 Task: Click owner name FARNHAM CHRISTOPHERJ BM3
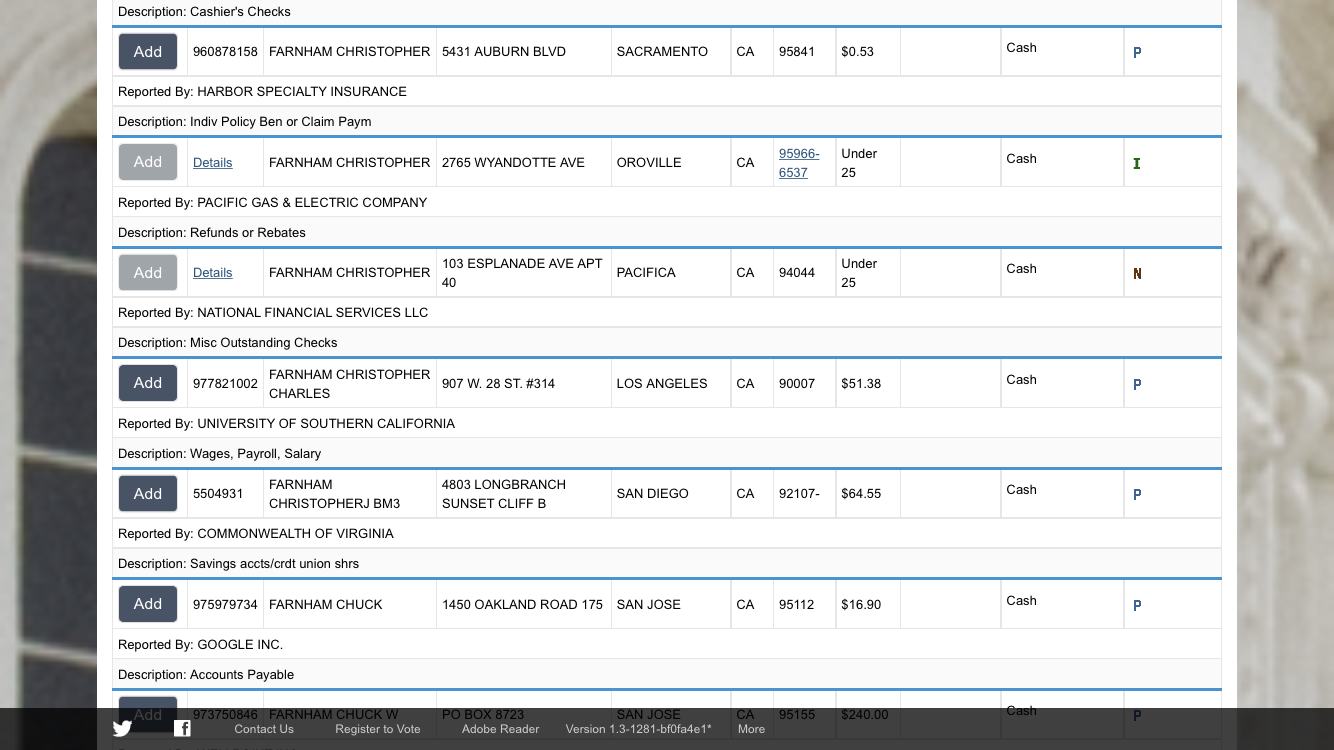point(334,494)
